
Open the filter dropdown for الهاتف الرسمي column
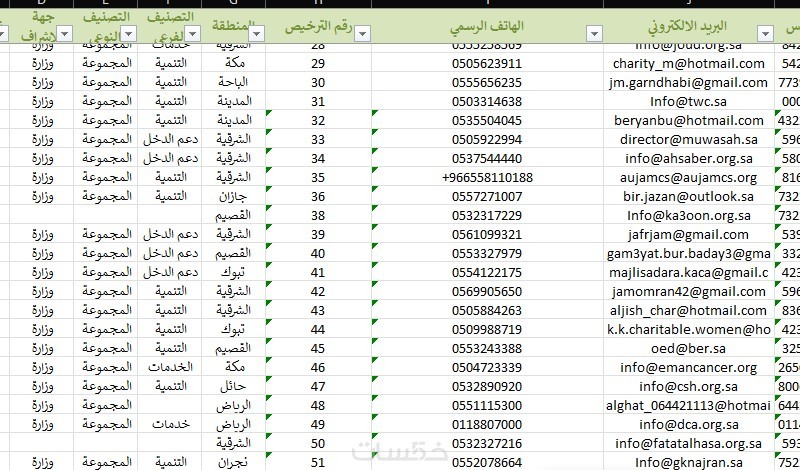594,34
